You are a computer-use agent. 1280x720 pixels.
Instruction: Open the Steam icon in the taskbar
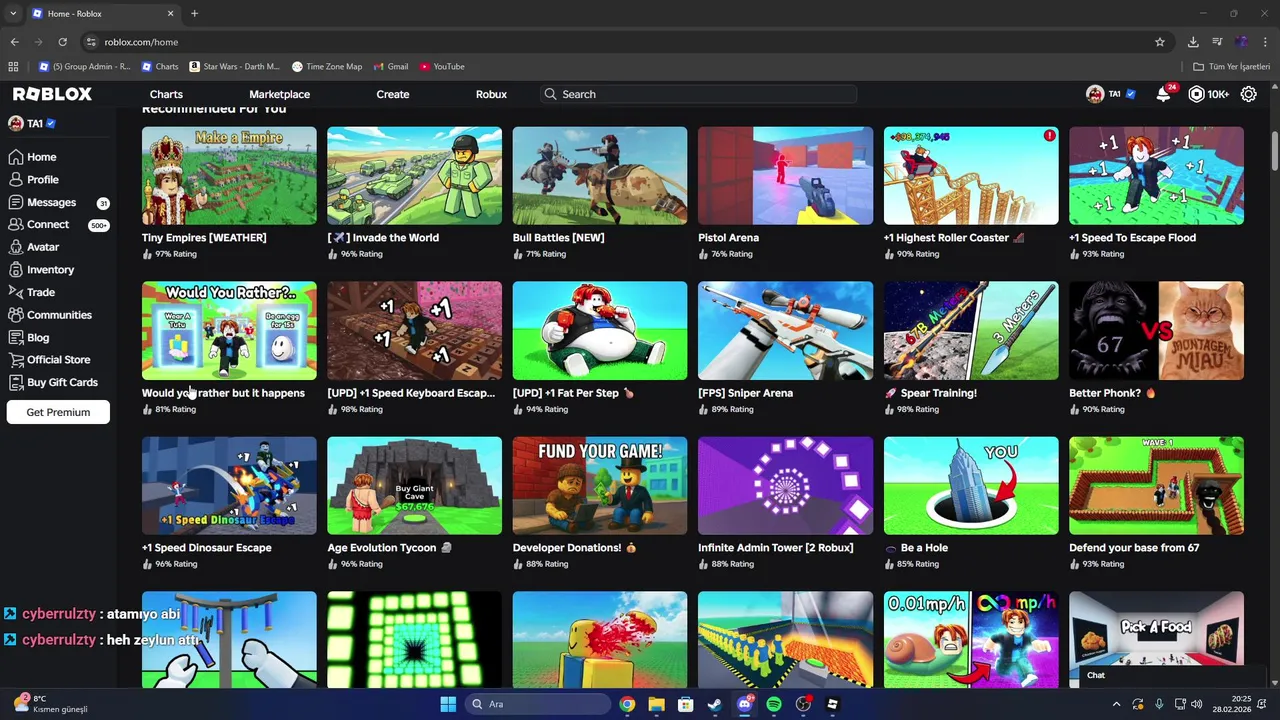[x=715, y=704]
